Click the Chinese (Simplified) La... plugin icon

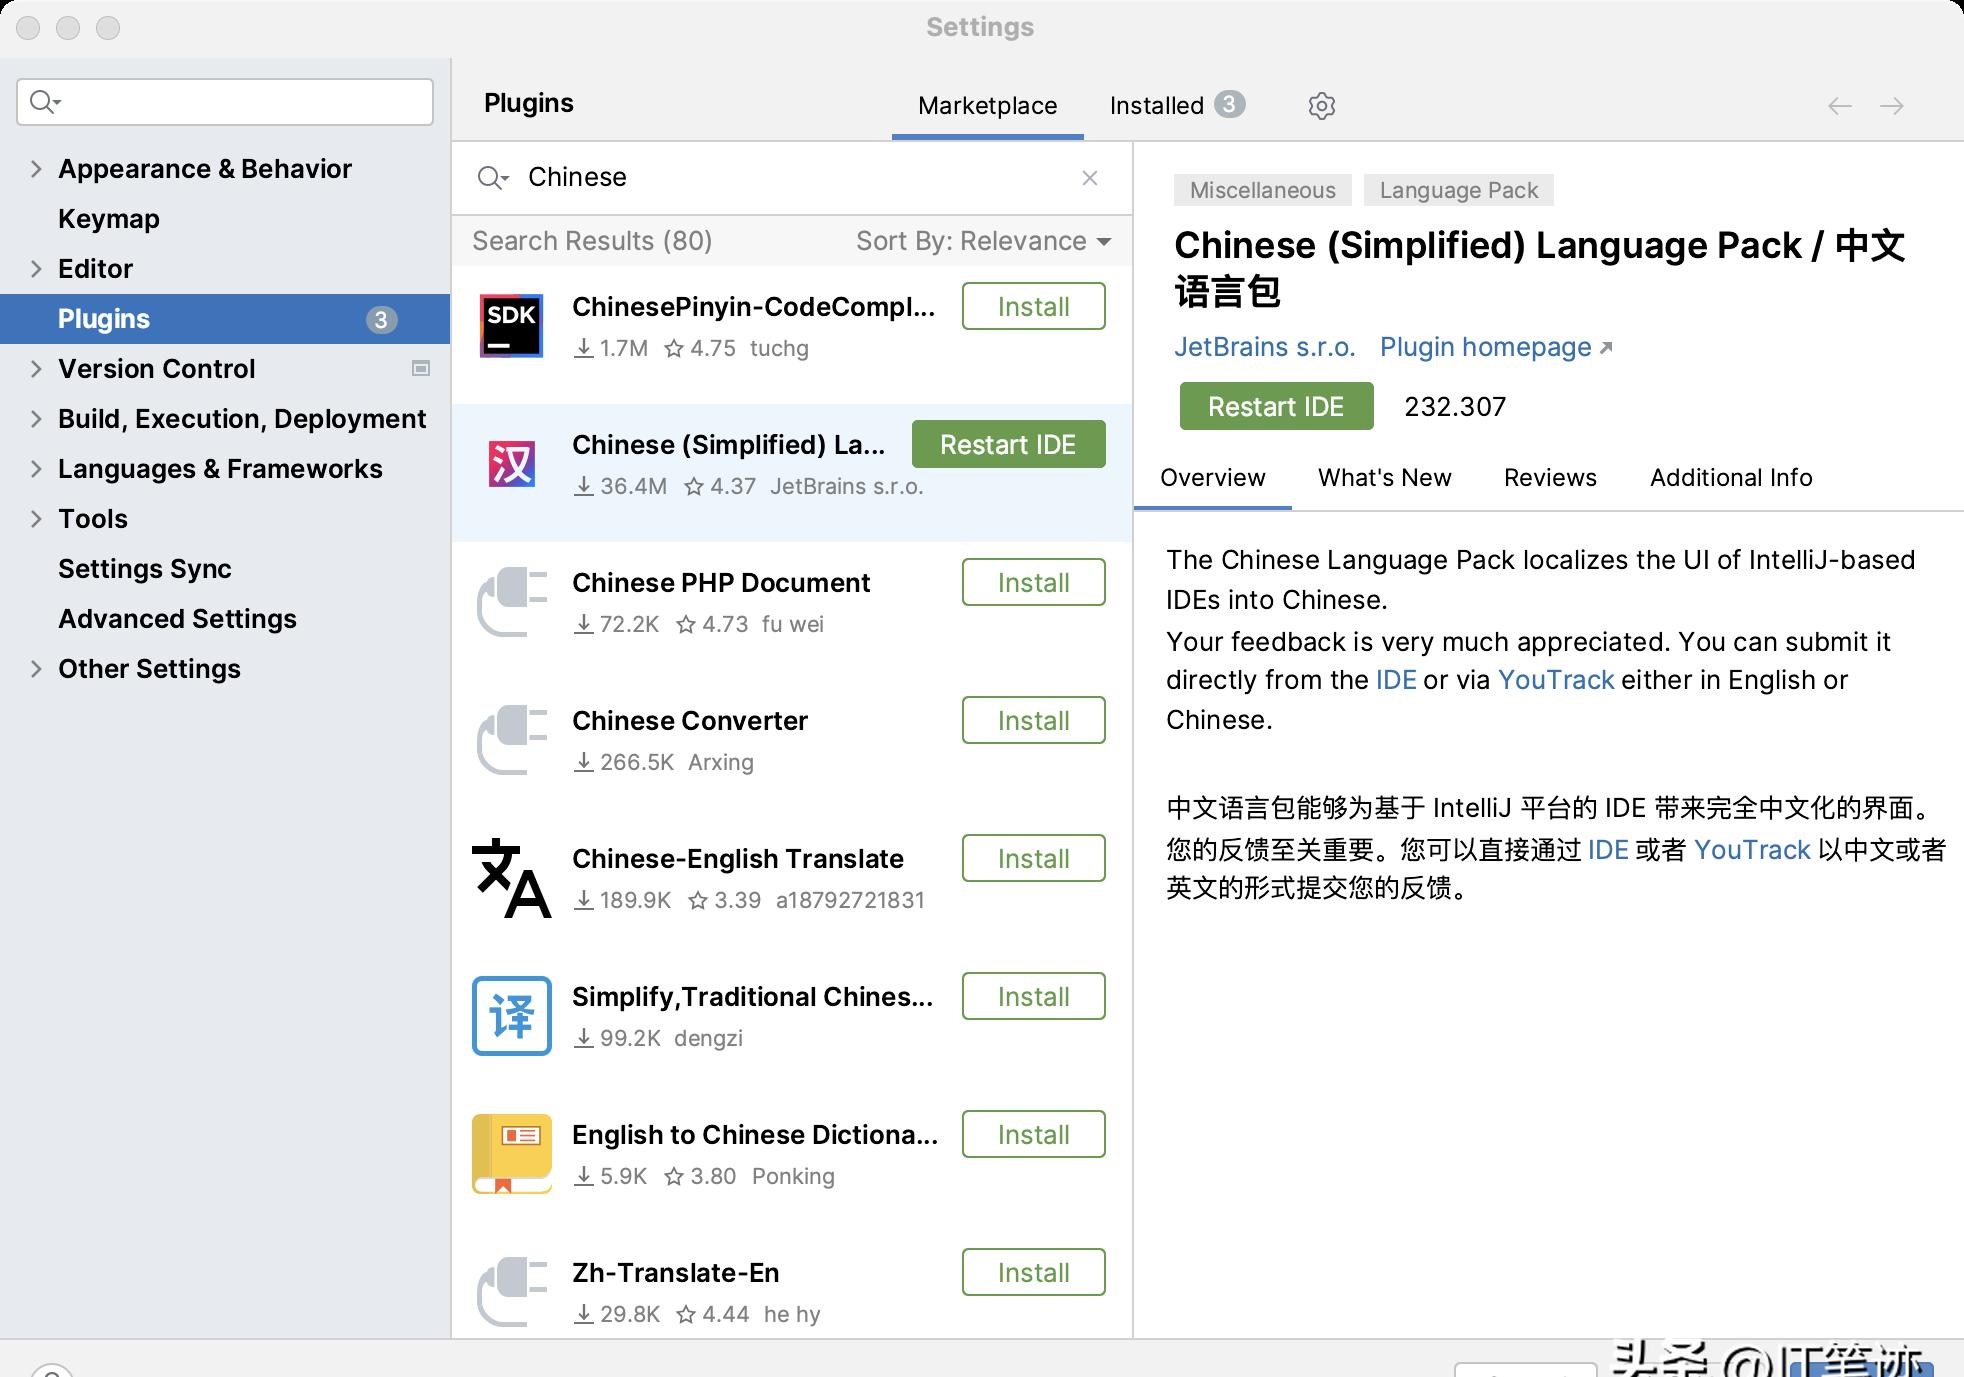(512, 462)
